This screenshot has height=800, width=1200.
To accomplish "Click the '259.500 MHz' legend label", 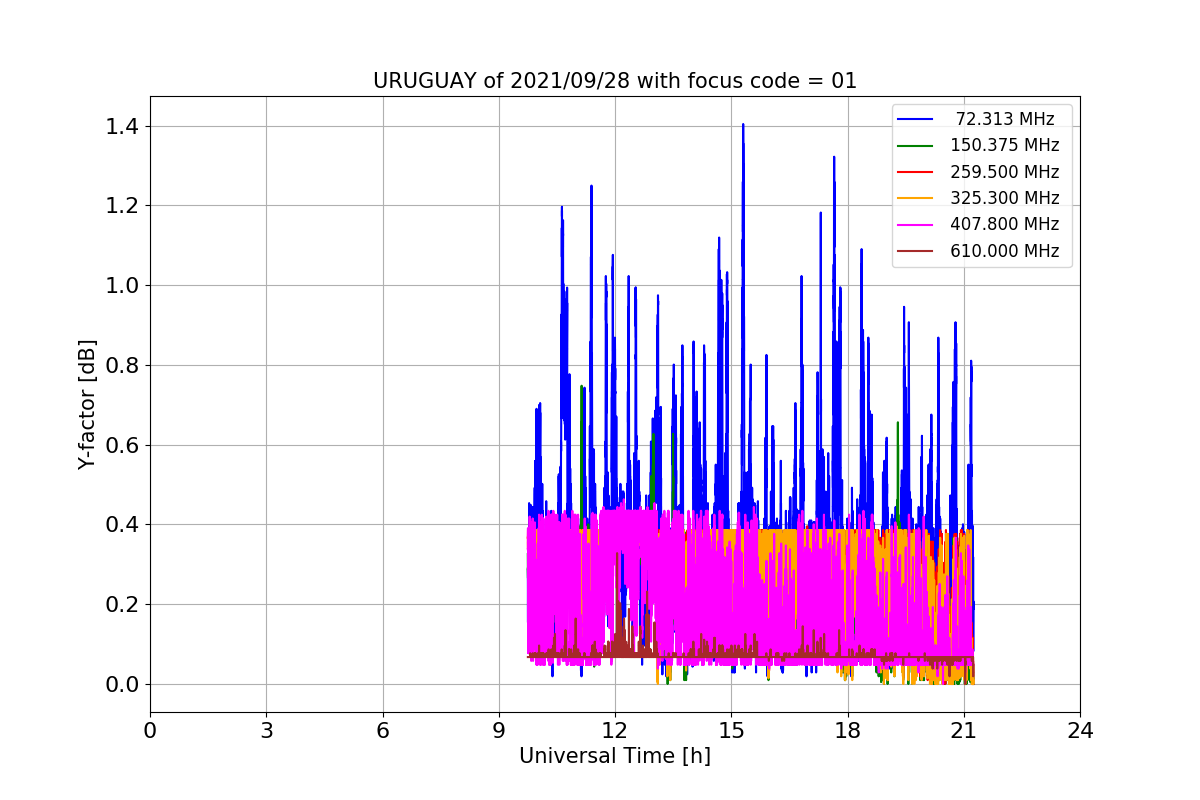I will coord(1005,172).
